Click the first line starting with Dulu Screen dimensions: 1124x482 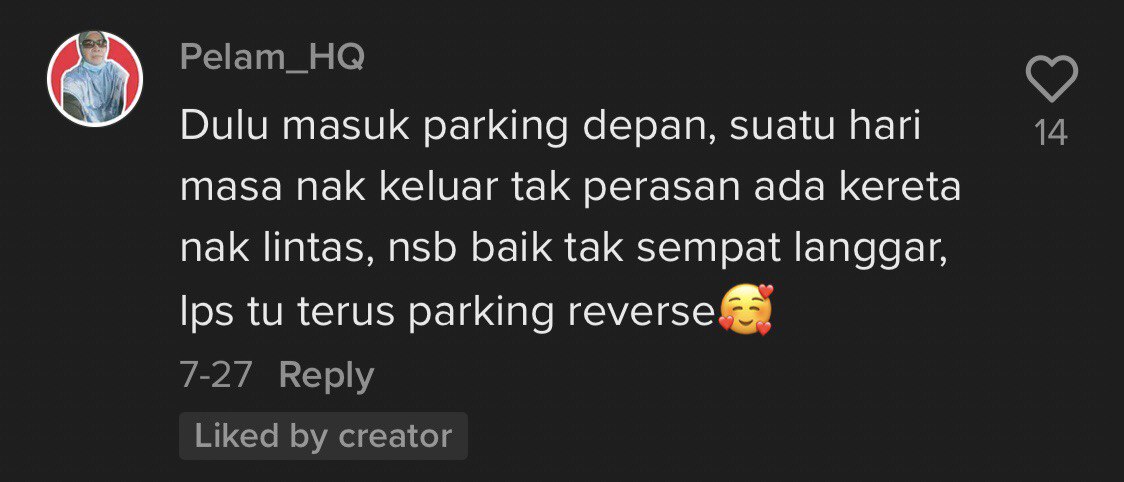(x=550, y=128)
